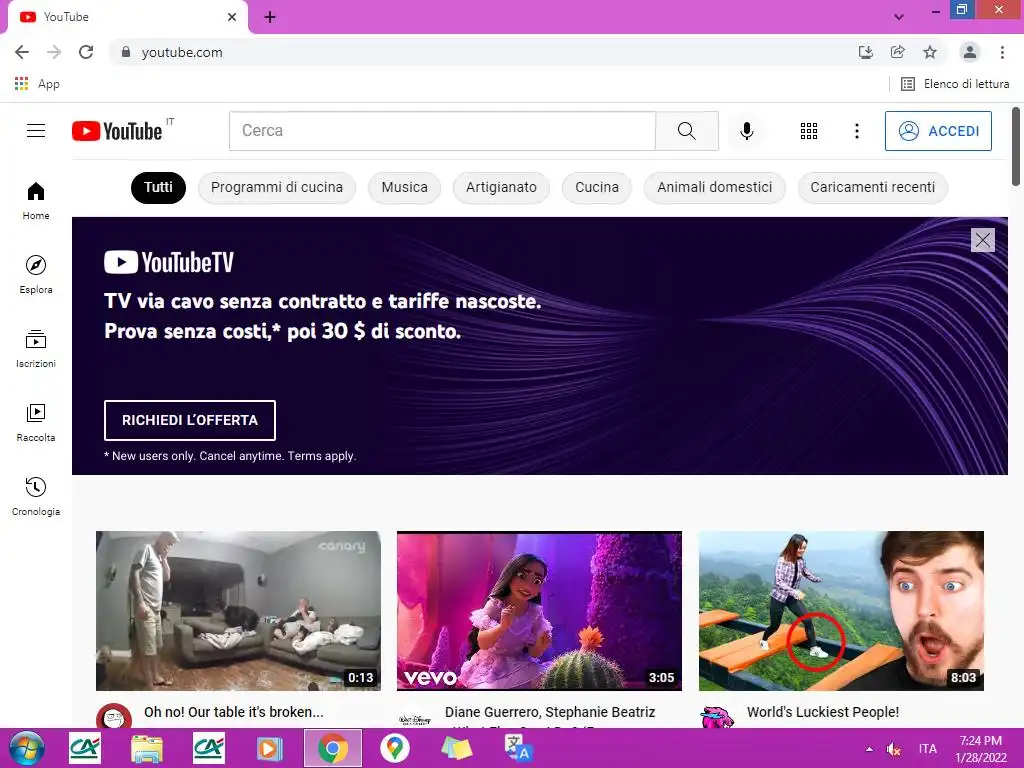Screen dimensions: 1024x768
Task: Expand the tab search chevron
Action: [899, 17]
